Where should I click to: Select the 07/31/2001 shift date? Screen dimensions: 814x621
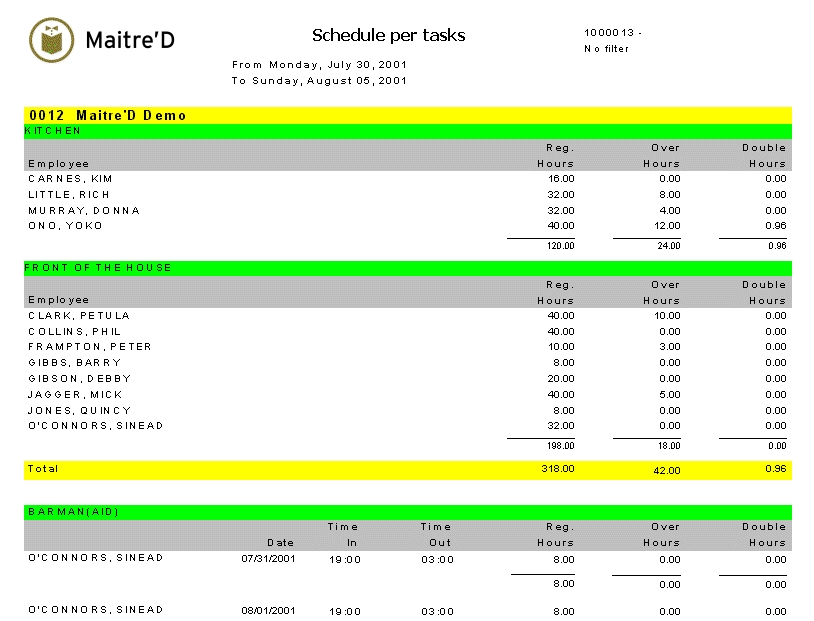tap(268, 558)
